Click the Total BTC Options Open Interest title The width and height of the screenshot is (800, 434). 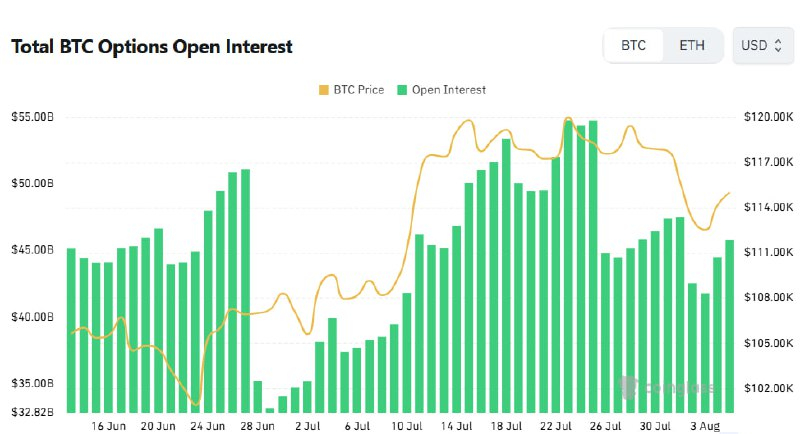[x=151, y=46]
